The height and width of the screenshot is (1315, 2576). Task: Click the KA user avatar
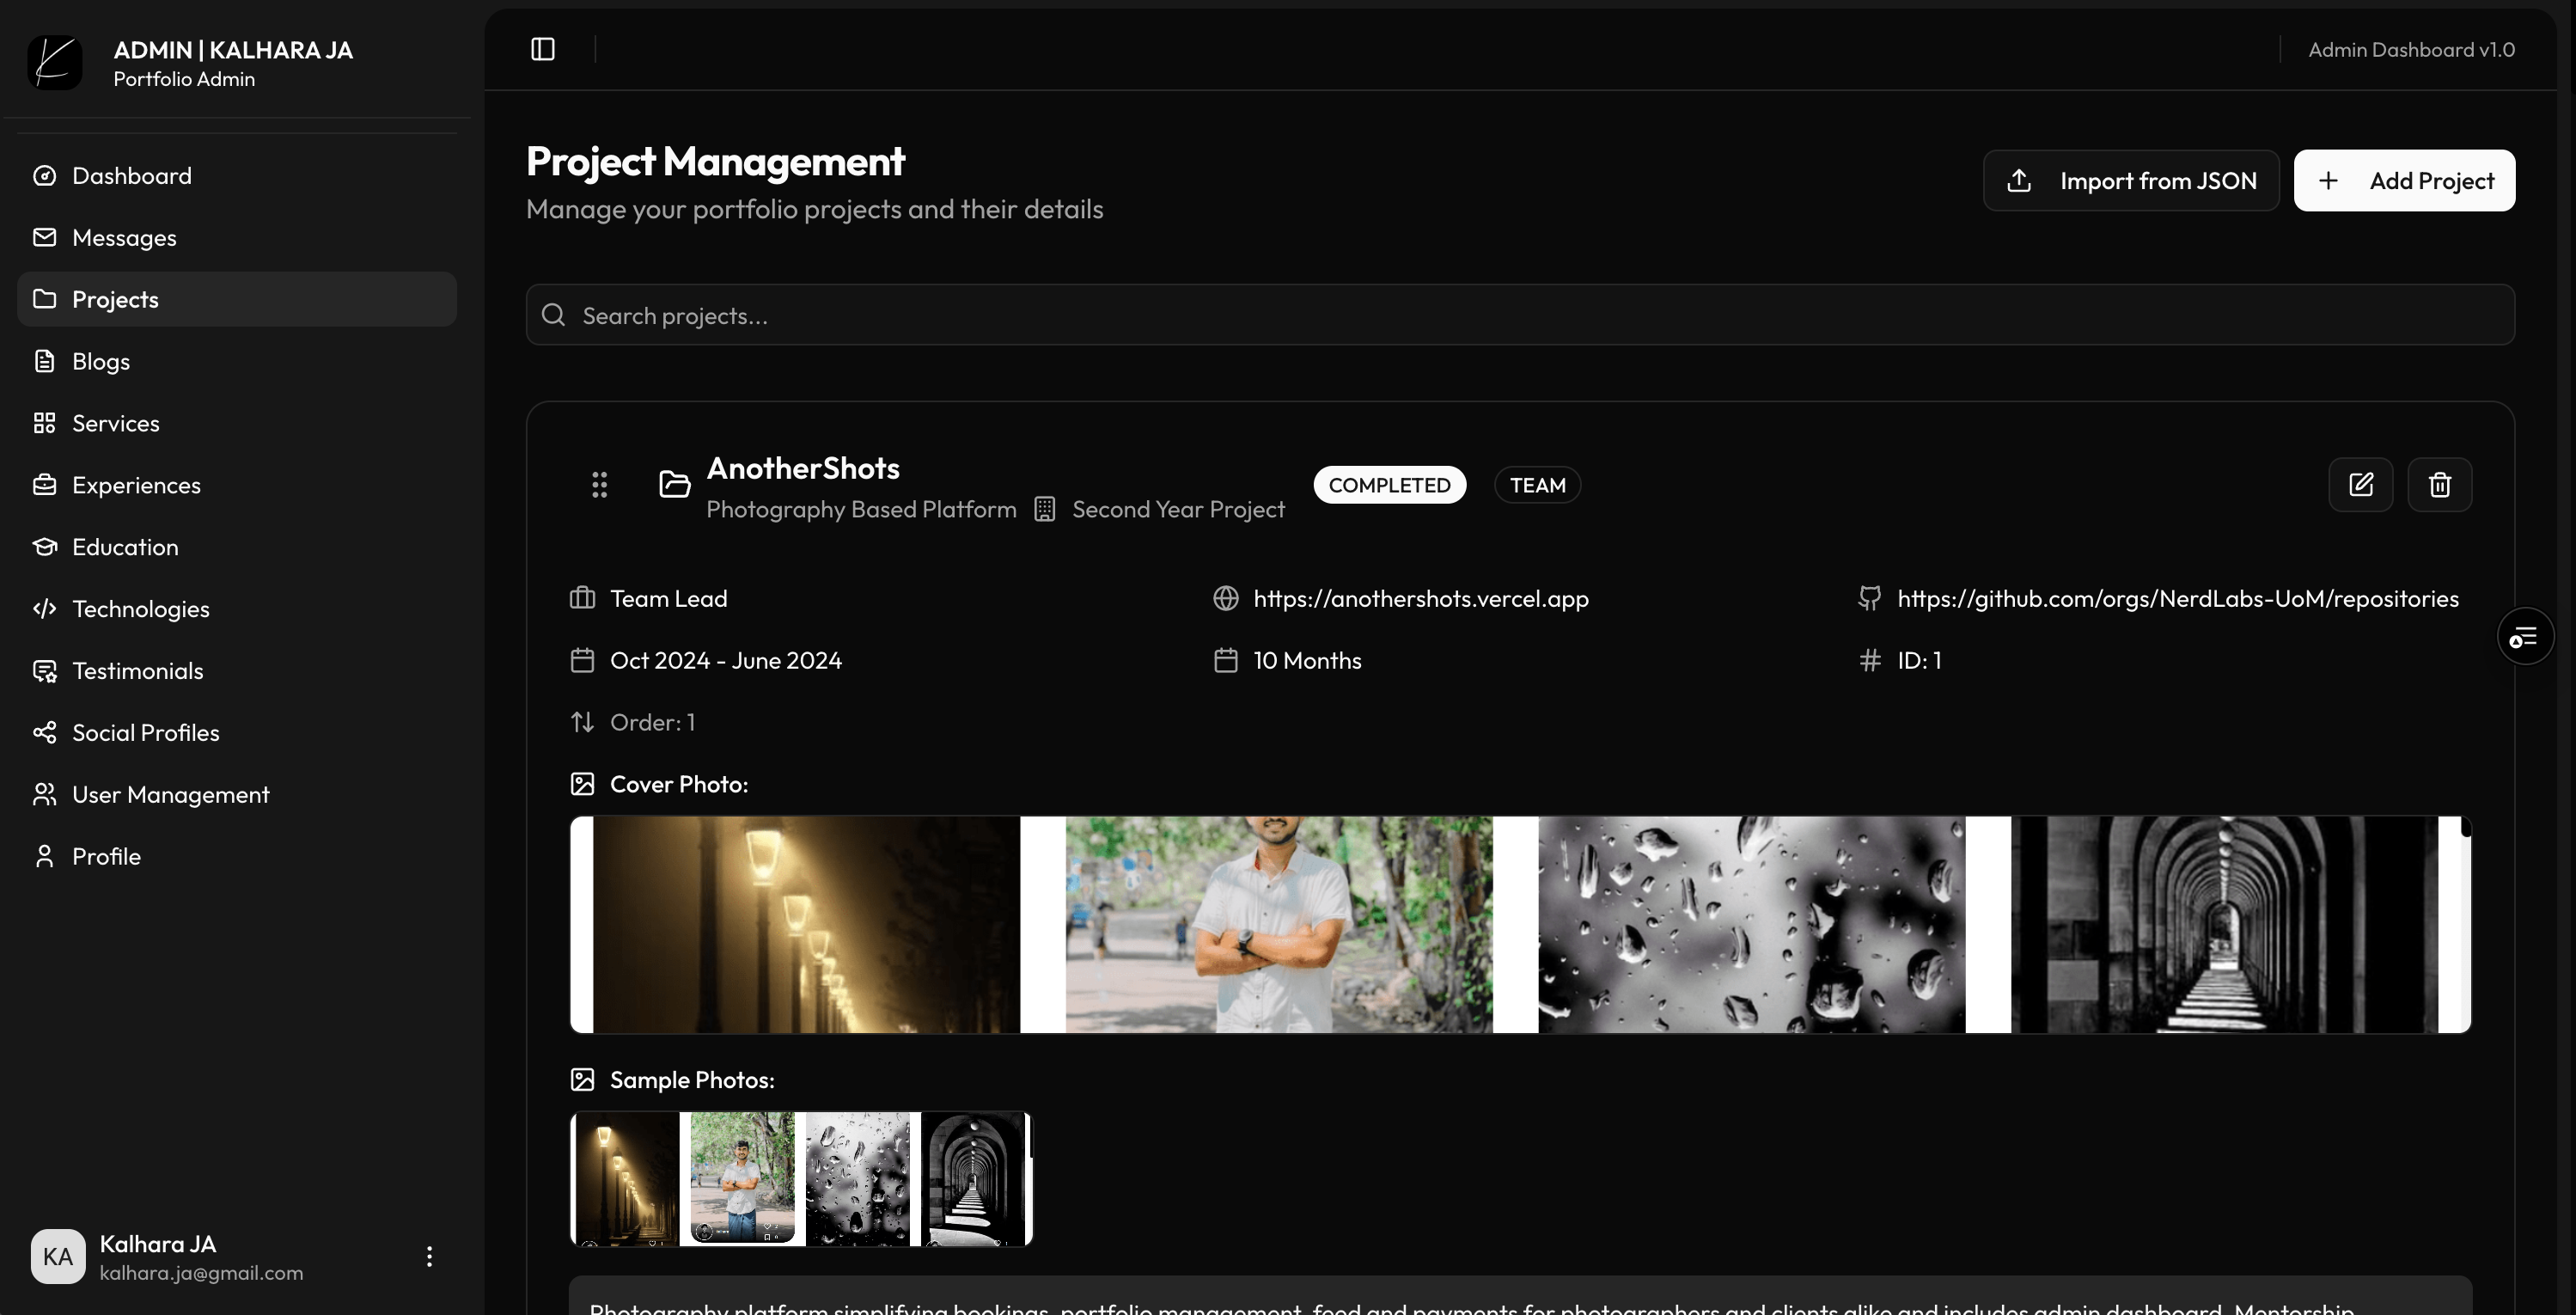coord(58,1256)
